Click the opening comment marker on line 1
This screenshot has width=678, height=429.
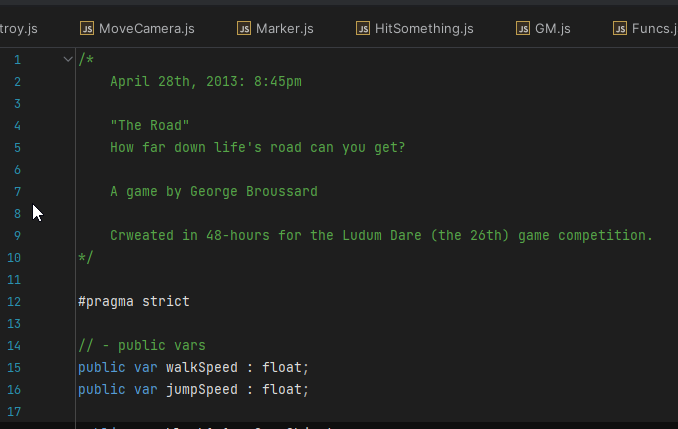click(x=86, y=59)
